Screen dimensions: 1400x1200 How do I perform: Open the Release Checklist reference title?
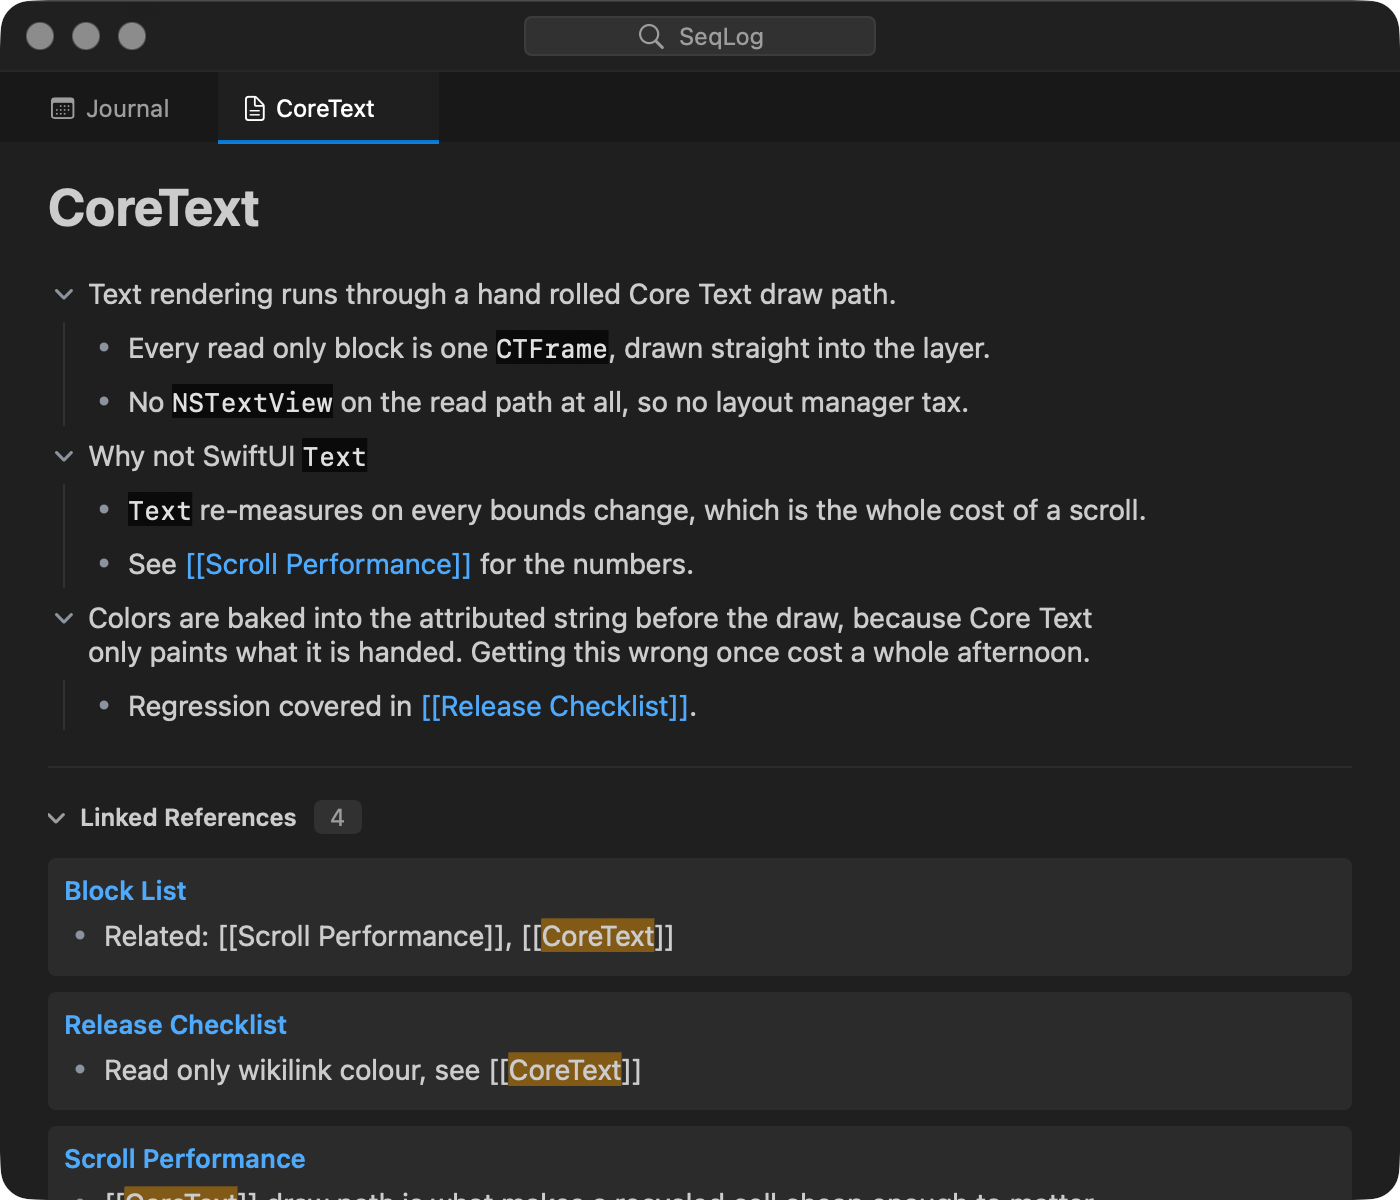click(x=175, y=1024)
